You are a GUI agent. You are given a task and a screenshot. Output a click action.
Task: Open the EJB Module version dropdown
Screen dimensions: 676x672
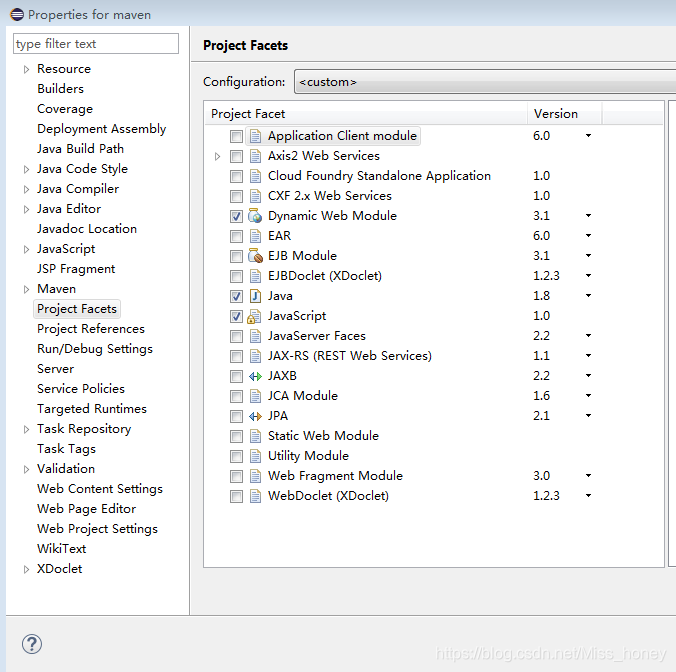coord(588,256)
